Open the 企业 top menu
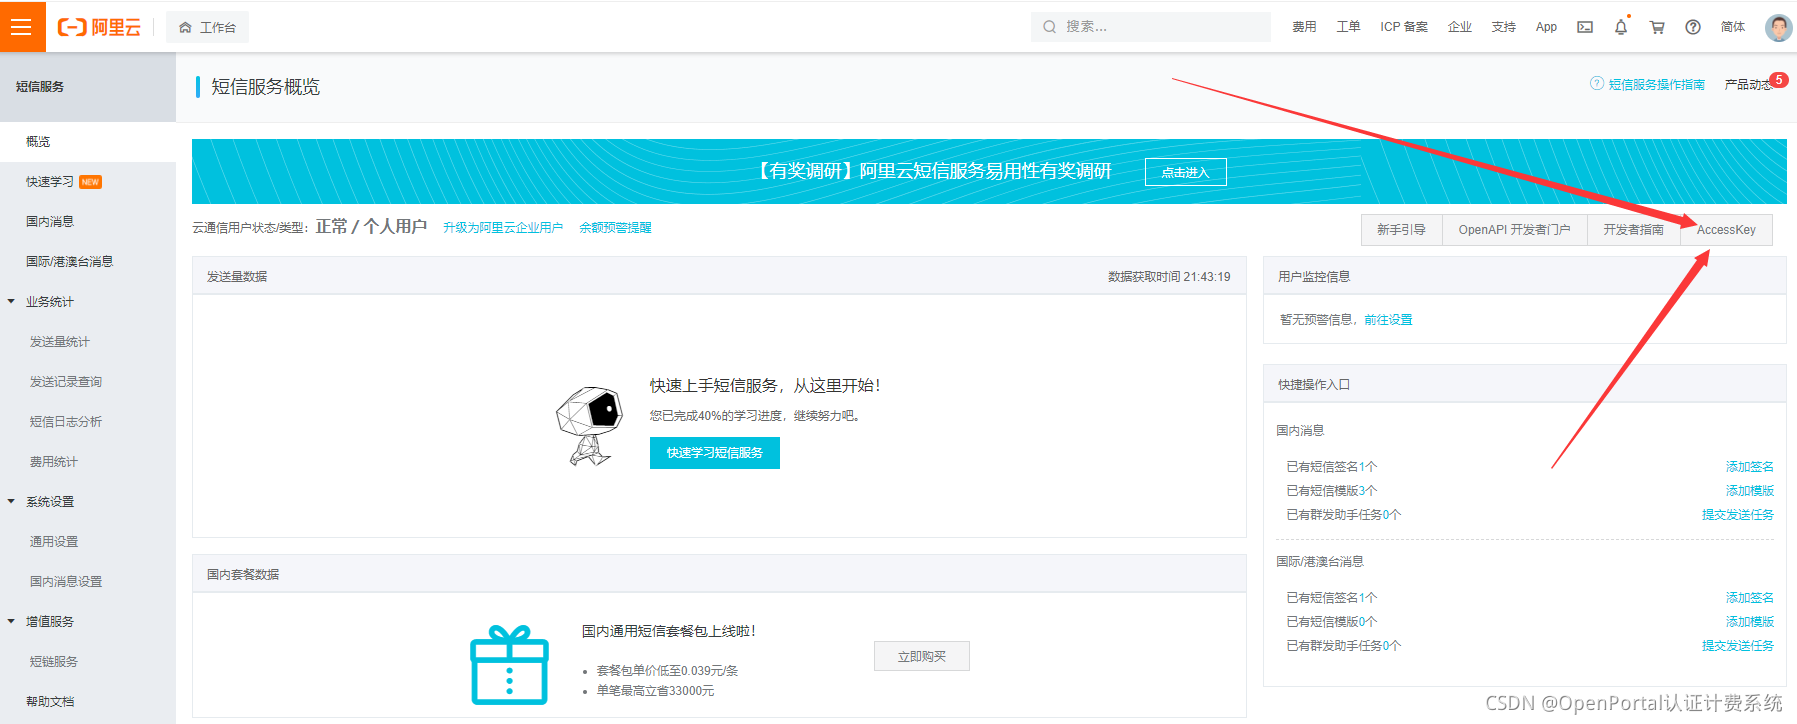 [1460, 27]
